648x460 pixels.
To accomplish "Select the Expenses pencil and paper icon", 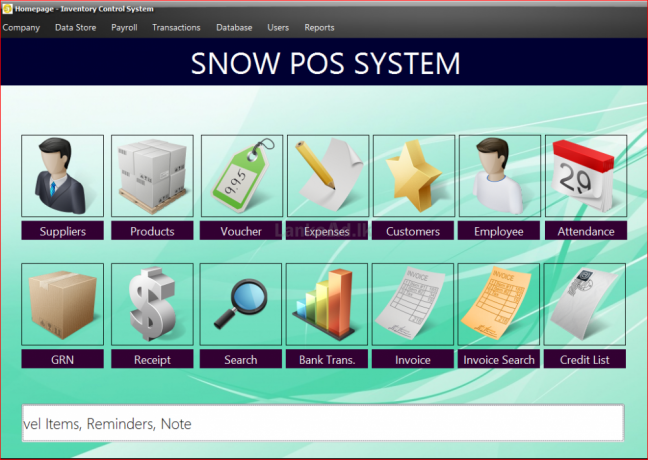I will click(327, 176).
